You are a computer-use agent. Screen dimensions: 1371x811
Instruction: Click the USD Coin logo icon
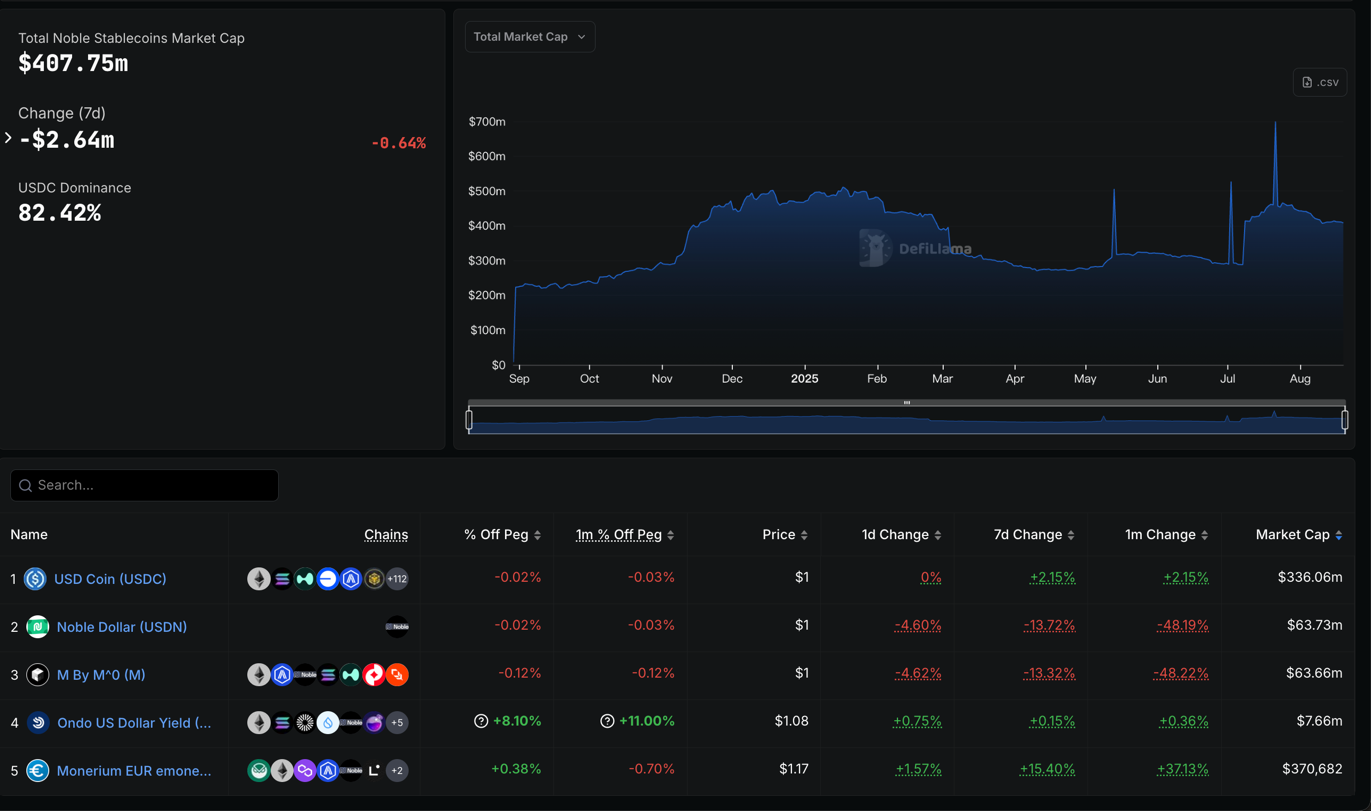tap(35, 579)
